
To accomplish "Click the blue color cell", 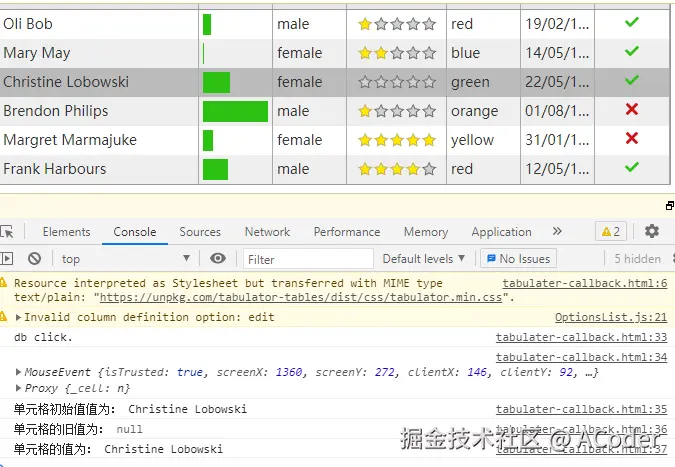I will 483,53.
